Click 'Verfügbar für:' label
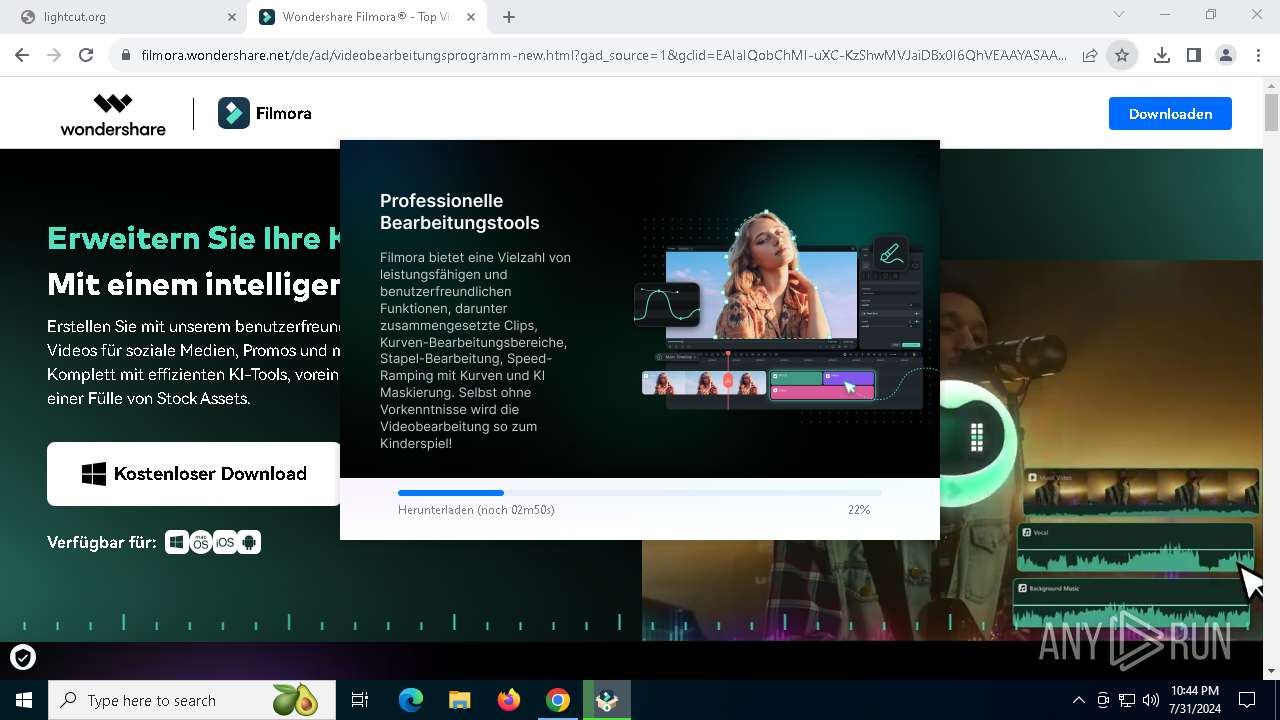The image size is (1280, 720). 101,543
